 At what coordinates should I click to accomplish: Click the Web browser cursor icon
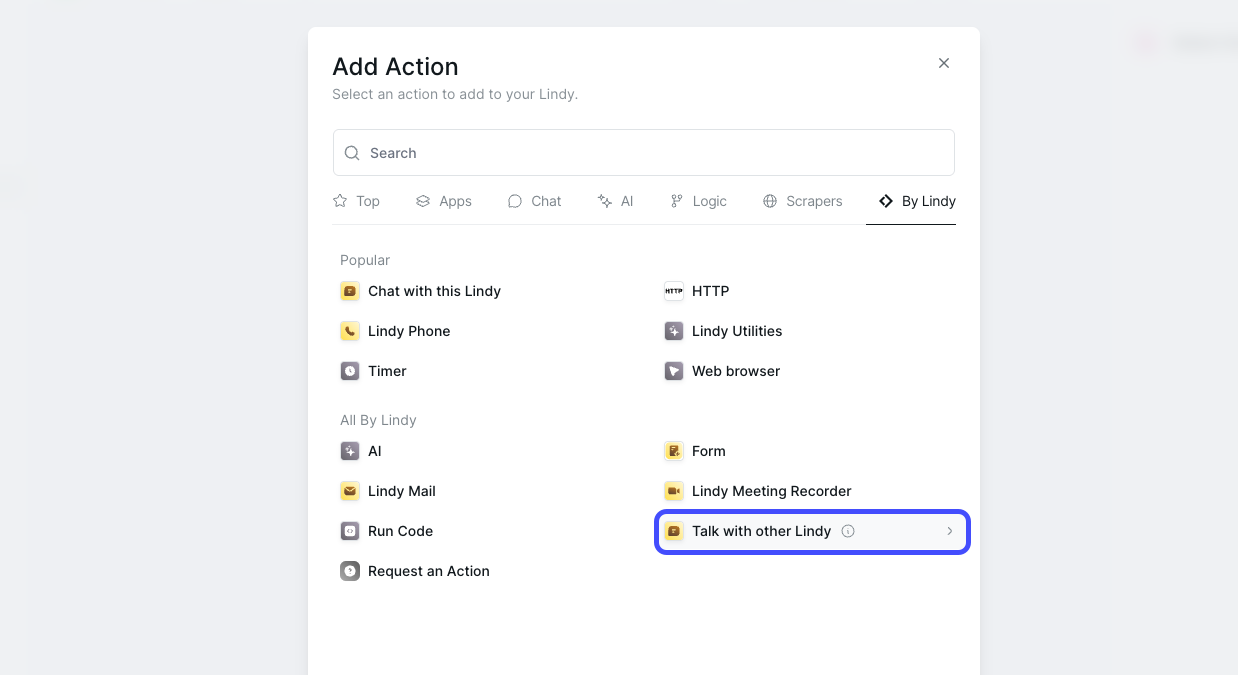[674, 371]
